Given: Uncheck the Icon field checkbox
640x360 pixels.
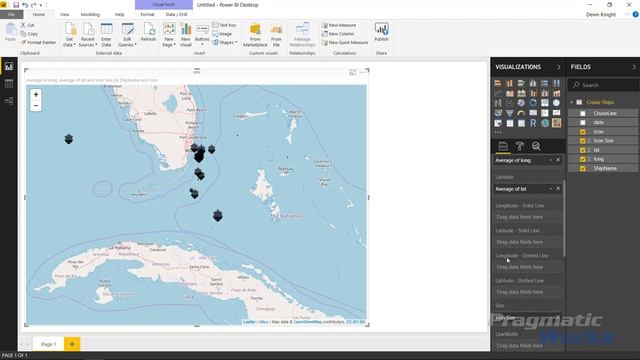Looking at the screenshot, I should pyautogui.click(x=583, y=131).
